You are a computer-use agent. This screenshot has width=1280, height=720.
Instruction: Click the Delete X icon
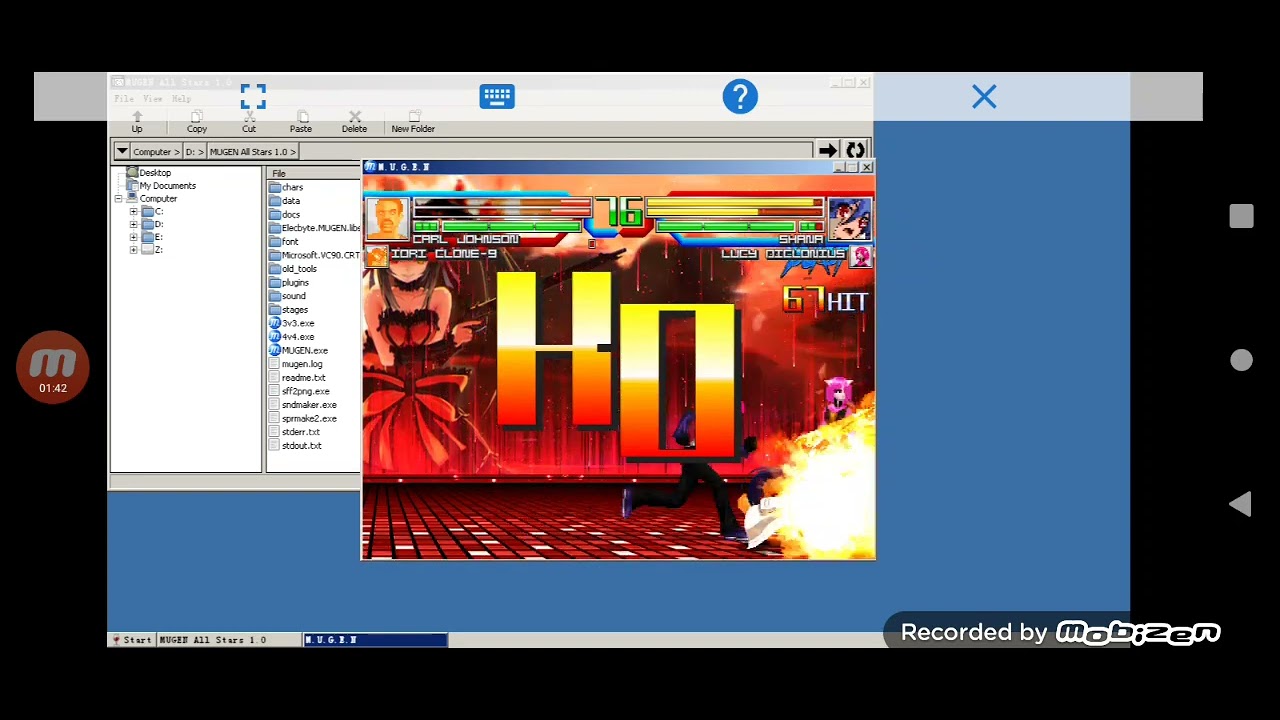coord(354,123)
